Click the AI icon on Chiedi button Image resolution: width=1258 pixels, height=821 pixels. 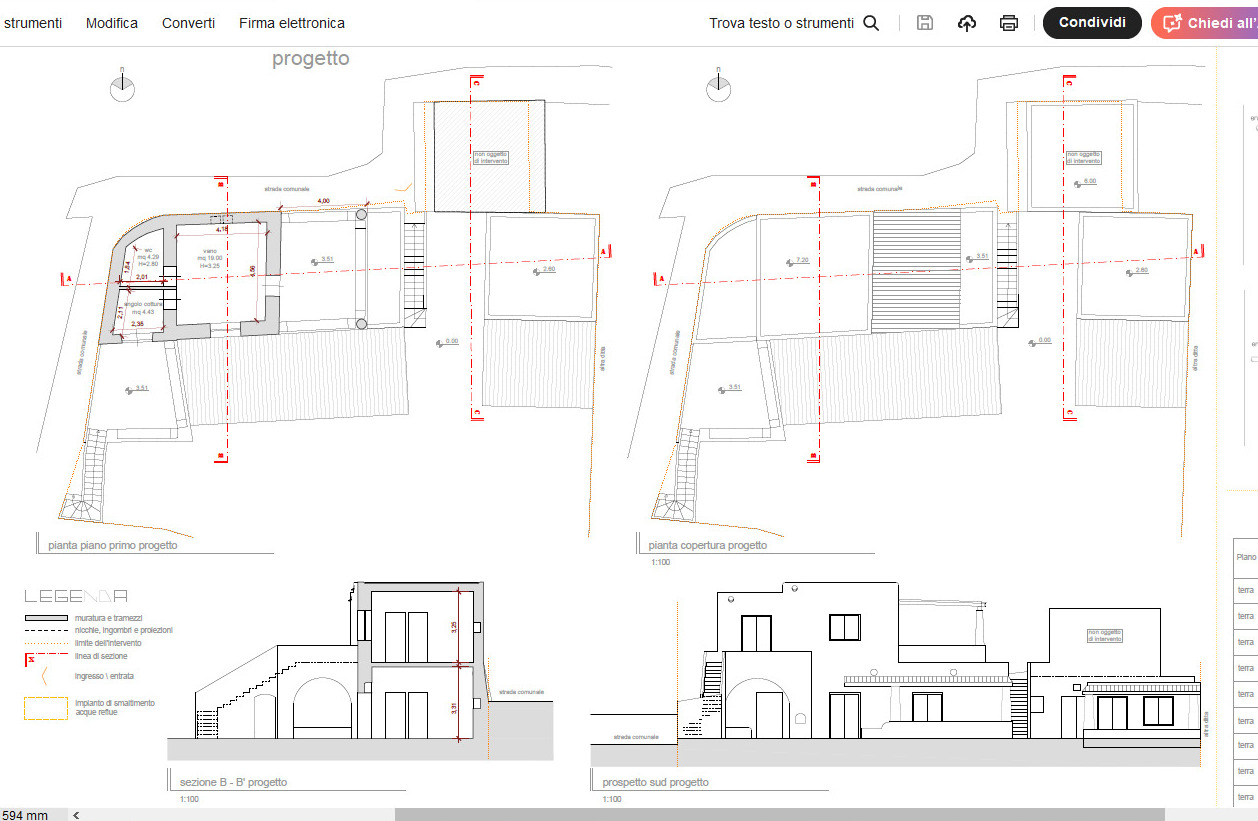[1172, 23]
